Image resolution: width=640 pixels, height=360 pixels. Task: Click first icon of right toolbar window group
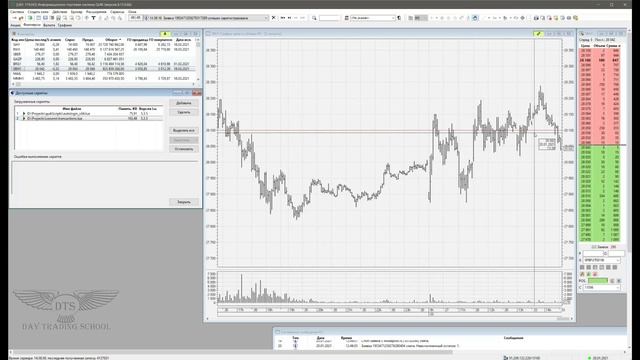(x=536, y=18)
